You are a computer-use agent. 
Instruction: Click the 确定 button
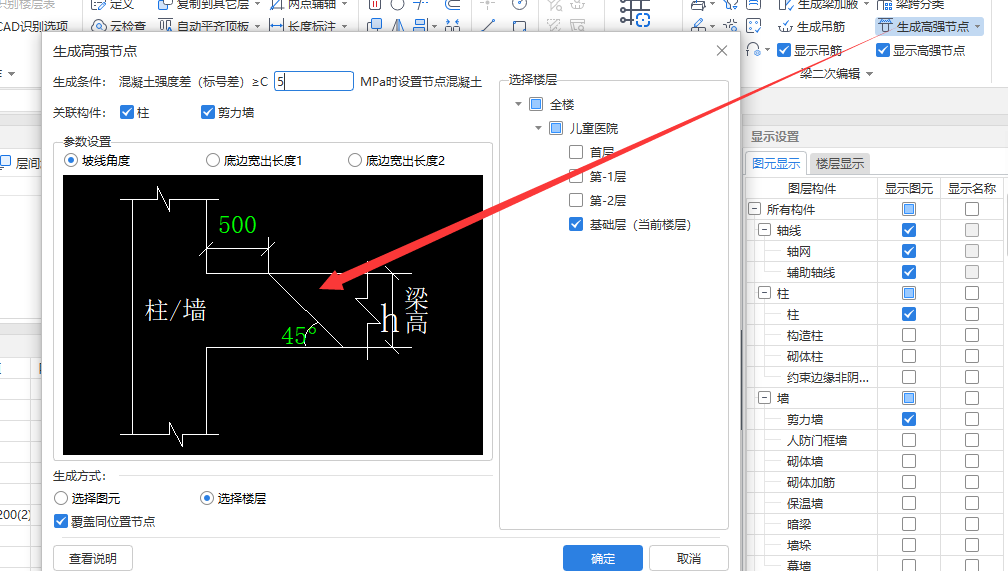pos(603,558)
